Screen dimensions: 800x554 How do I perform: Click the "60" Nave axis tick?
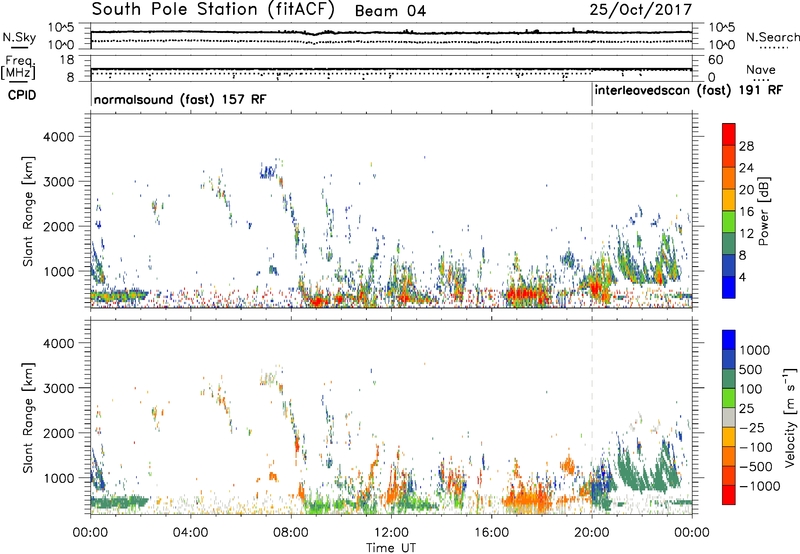coord(715,60)
